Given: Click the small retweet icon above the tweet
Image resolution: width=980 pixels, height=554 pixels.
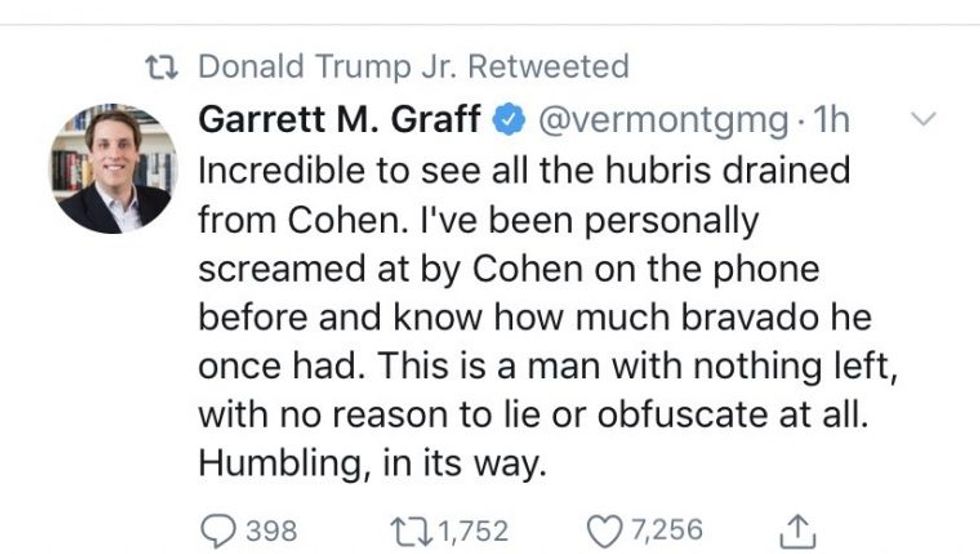Looking at the screenshot, I should [x=162, y=68].
